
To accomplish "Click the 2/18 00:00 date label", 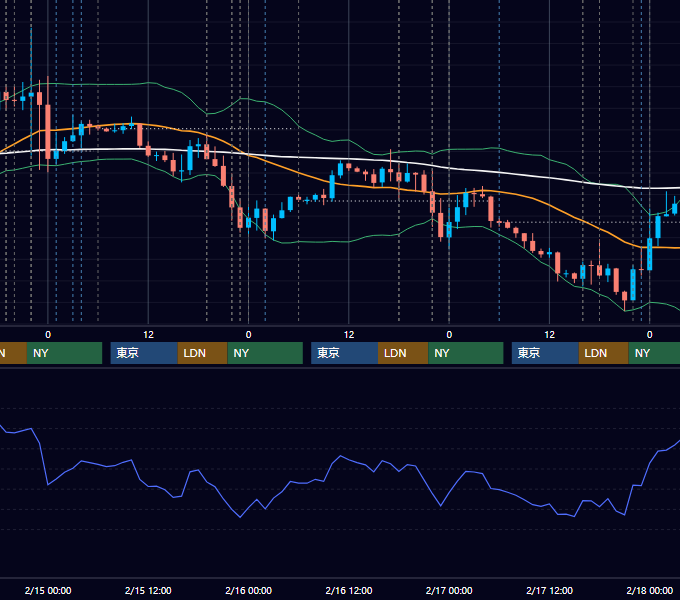I will pyautogui.click(x=650, y=590).
